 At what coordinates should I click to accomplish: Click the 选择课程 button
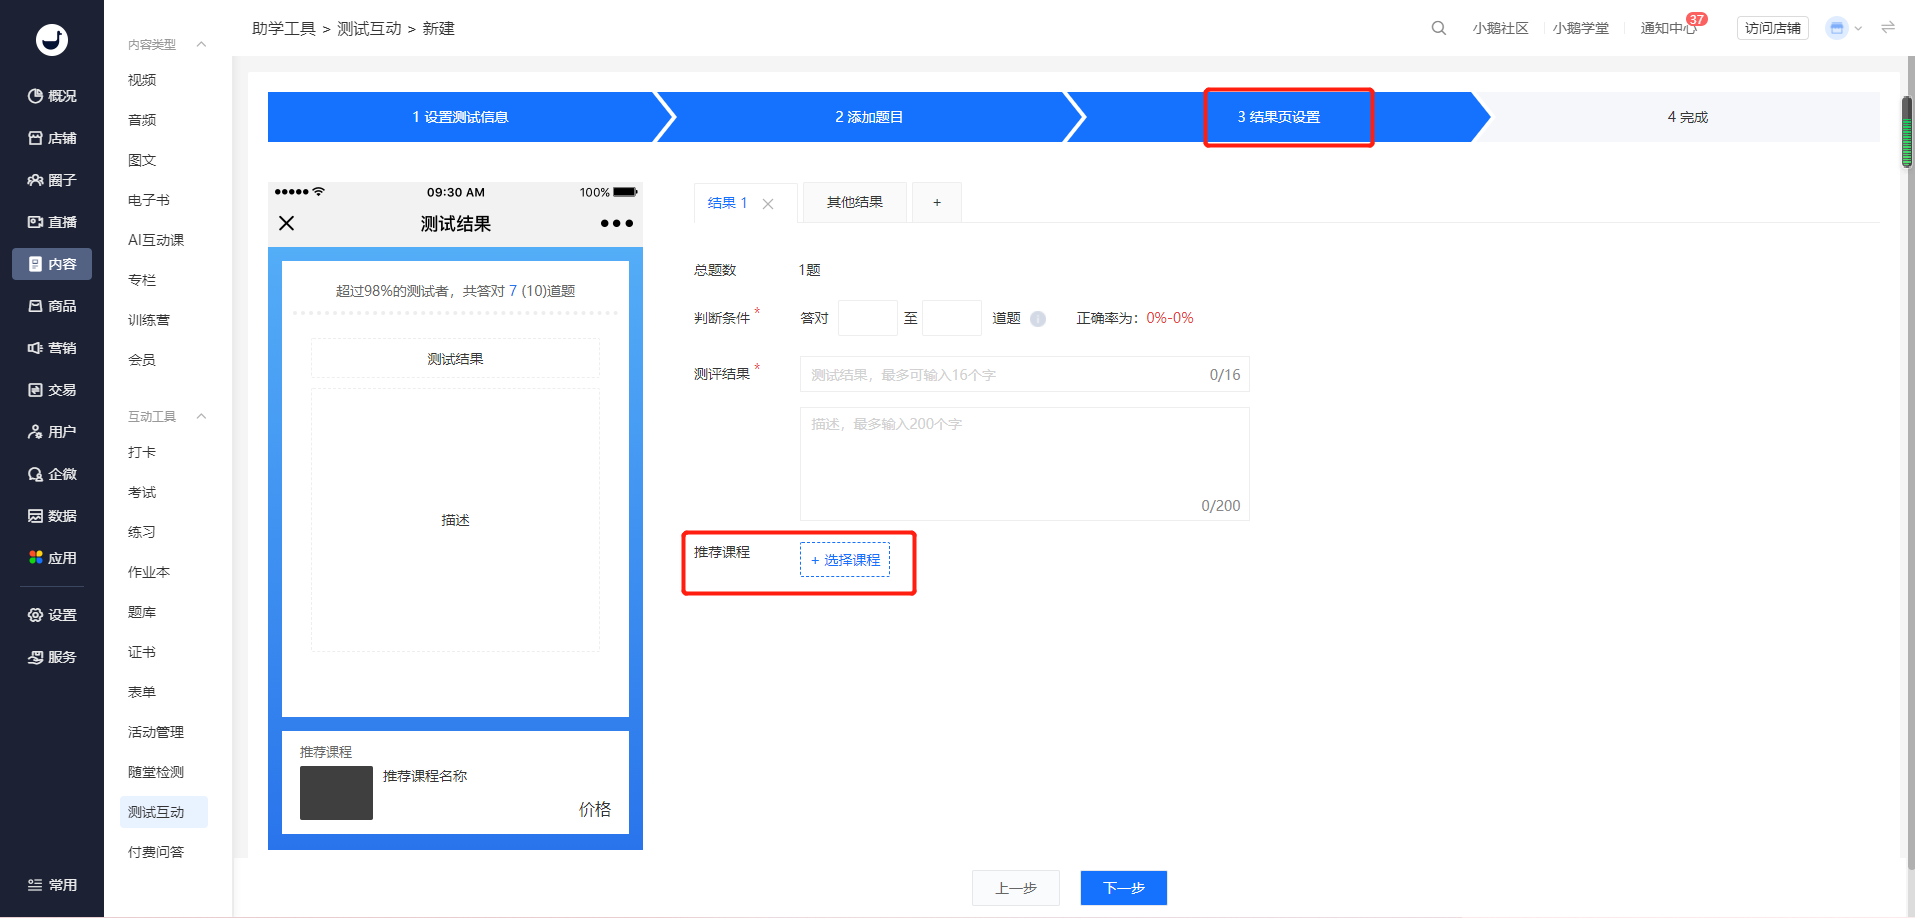point(845,560)
